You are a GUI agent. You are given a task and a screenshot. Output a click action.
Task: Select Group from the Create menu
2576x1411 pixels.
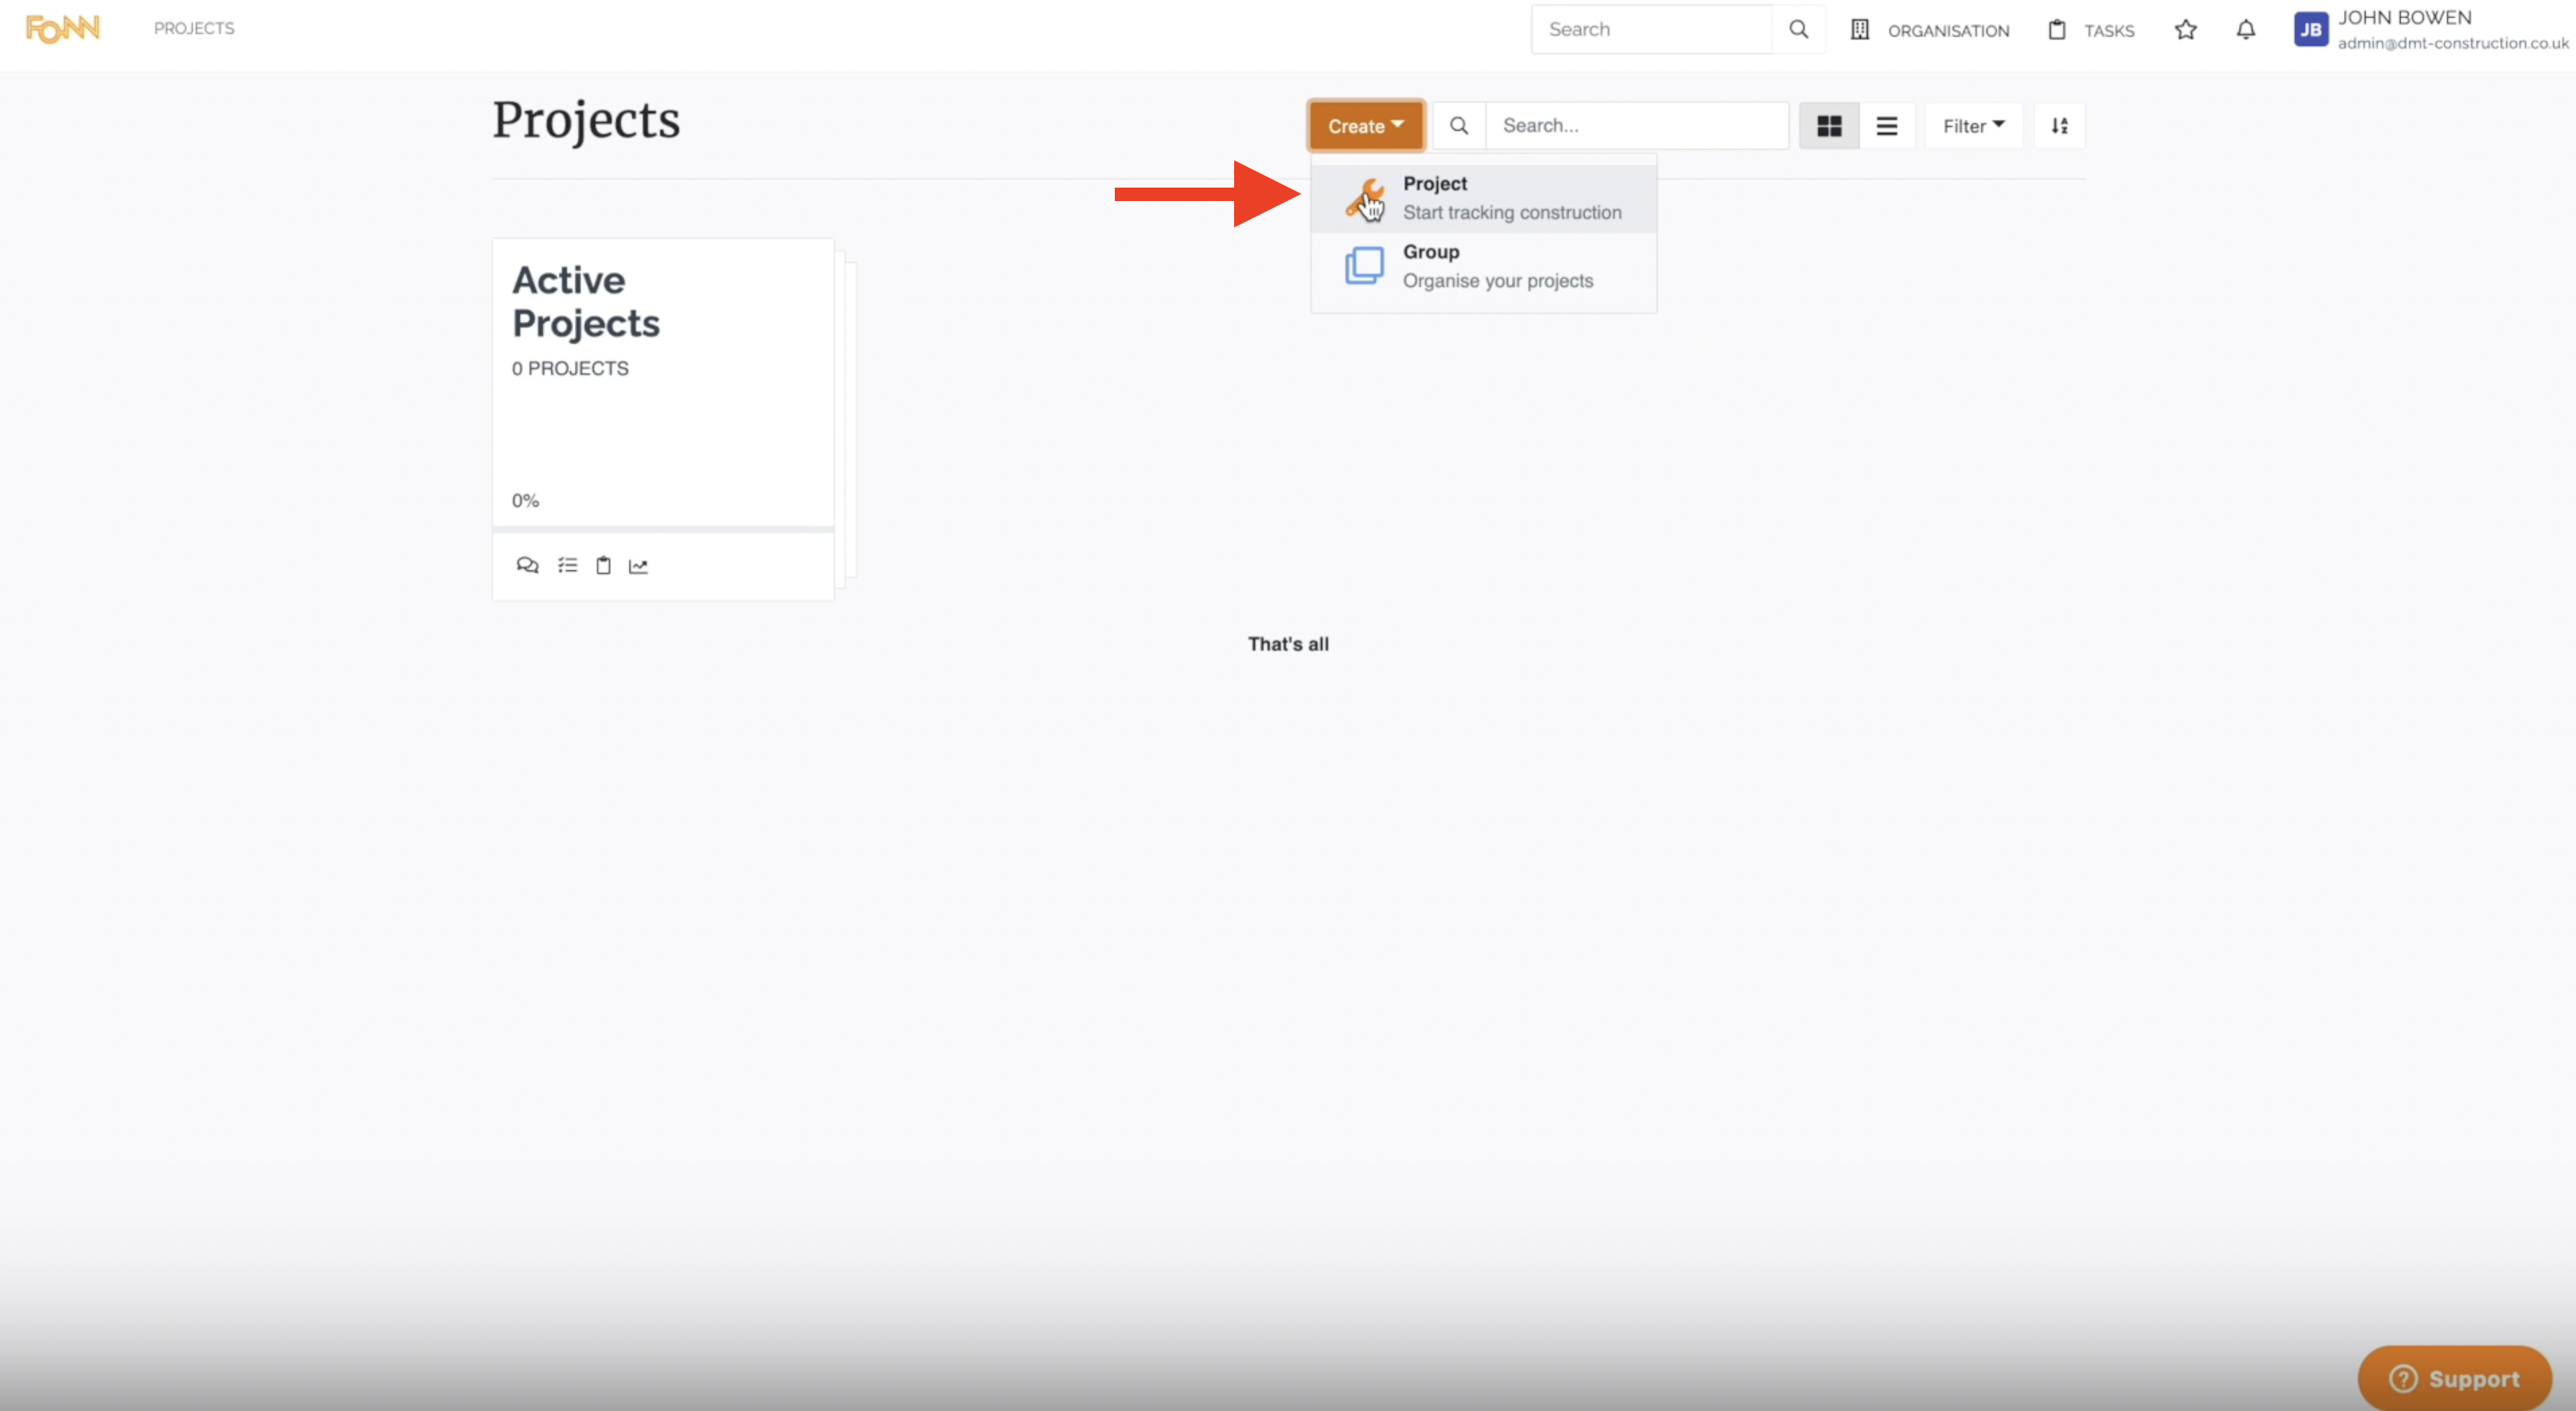(x=1483, y=266)
